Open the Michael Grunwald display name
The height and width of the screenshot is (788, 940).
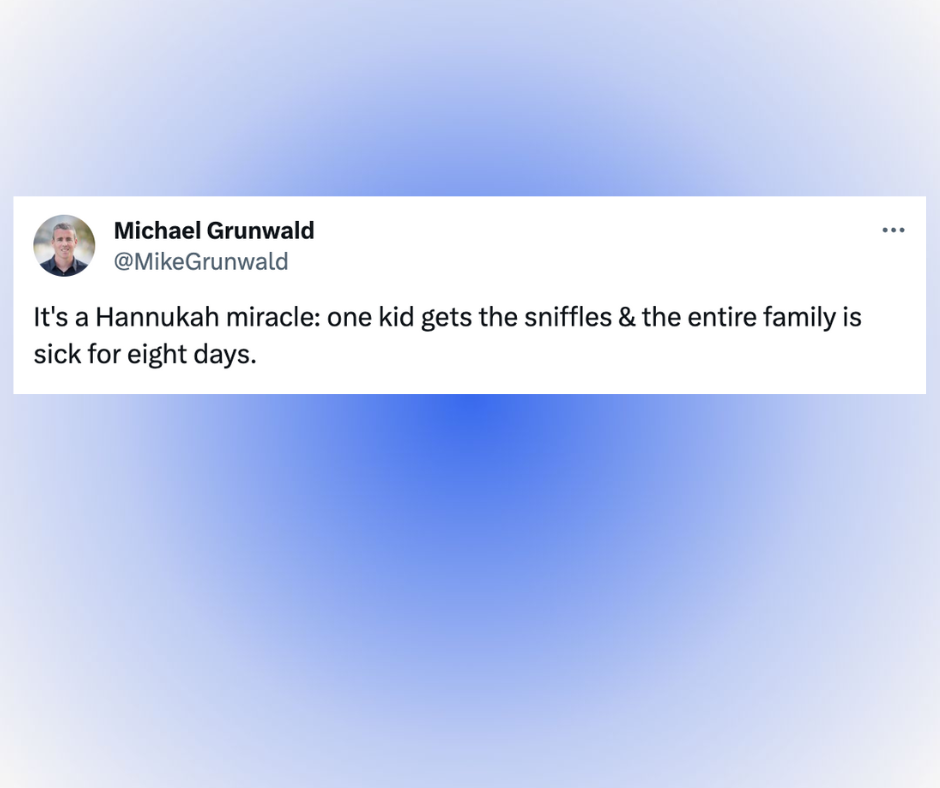(x=214, y=231)
